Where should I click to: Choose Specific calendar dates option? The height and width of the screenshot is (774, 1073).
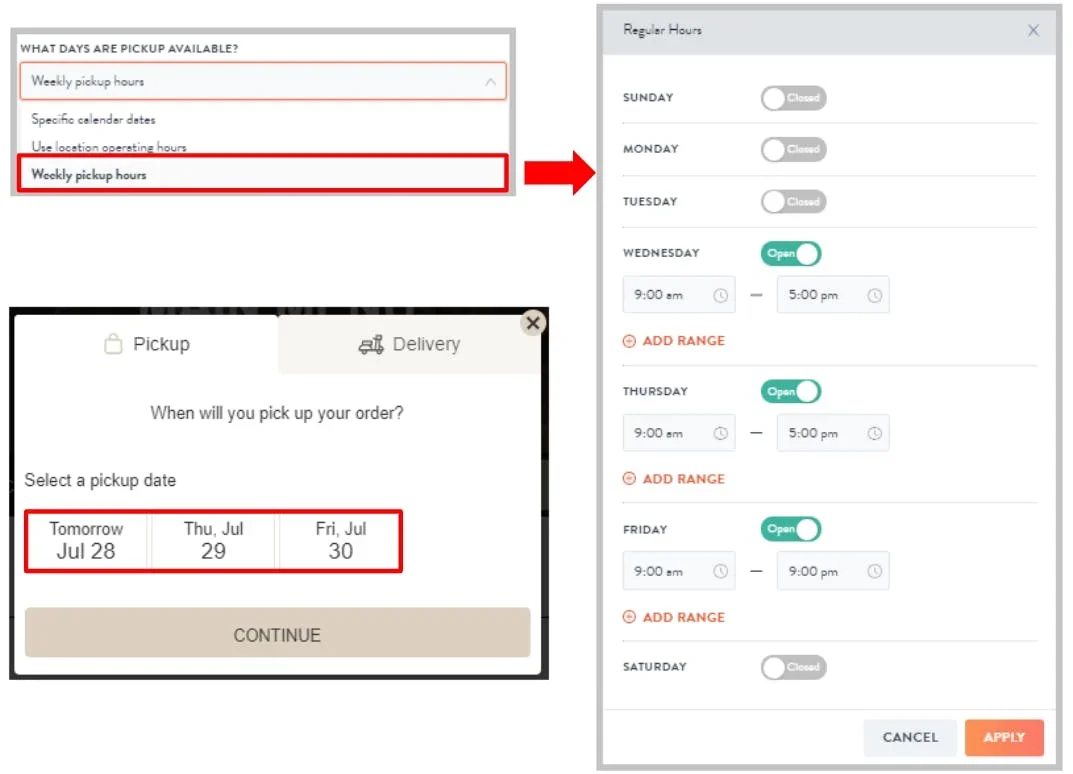pos(93,119)
